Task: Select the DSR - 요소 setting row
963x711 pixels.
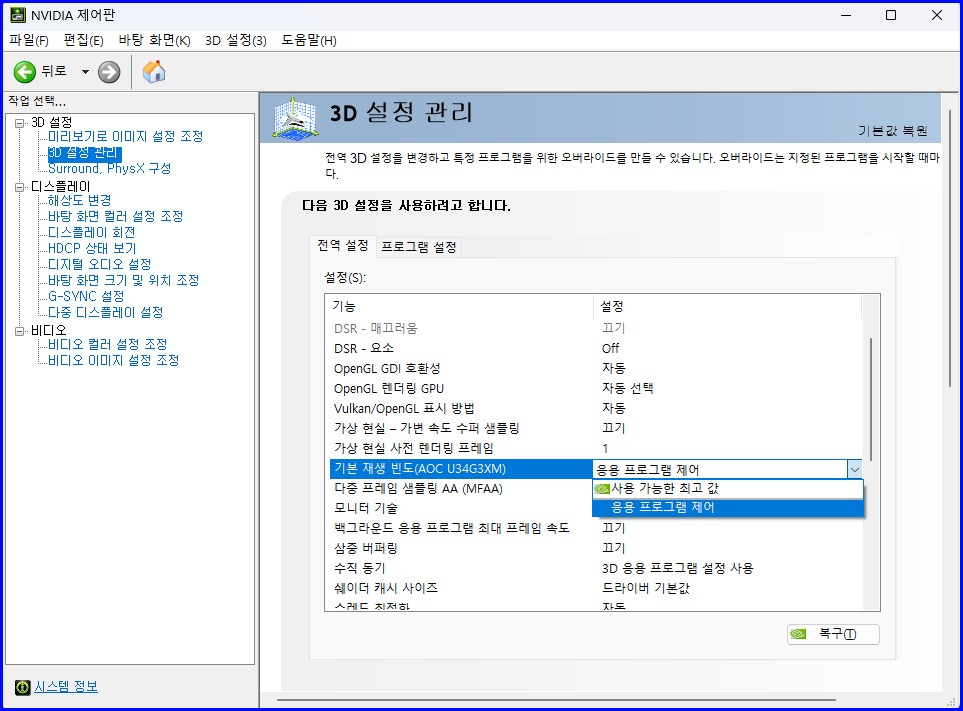Action: pos(596,348)
